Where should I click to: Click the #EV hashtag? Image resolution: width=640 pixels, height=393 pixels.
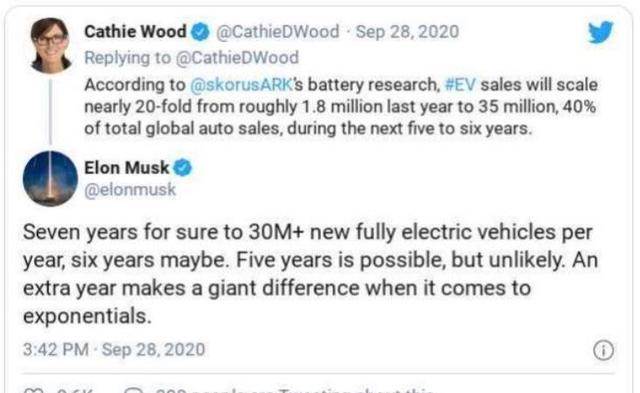pos(460,85)
